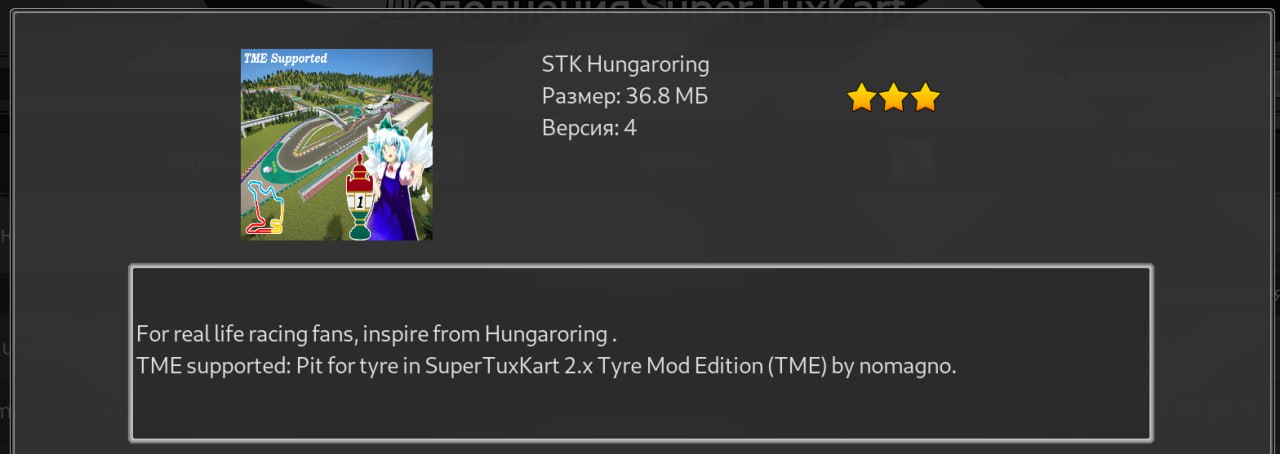Click the empty space under the description text

[641, 408]
